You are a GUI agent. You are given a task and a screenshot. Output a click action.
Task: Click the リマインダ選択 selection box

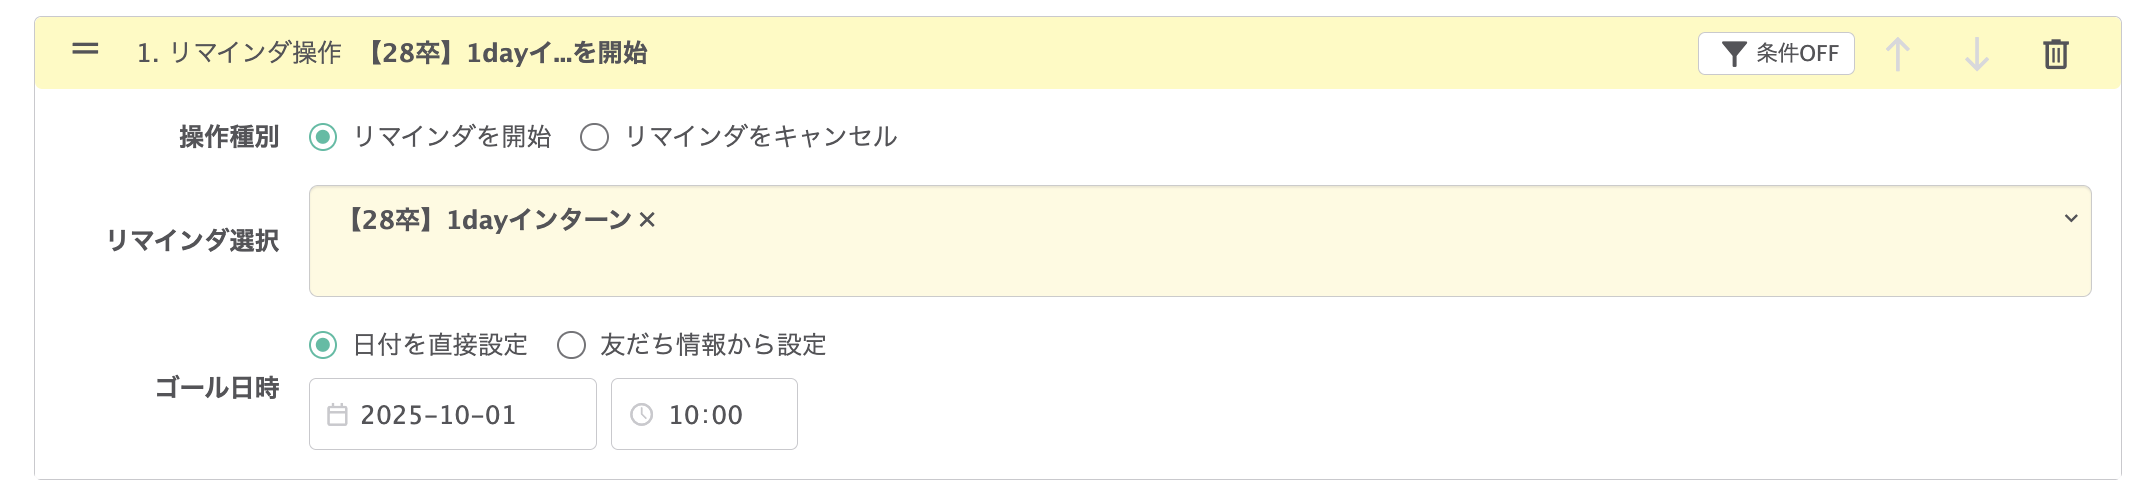coord(1200,260)
